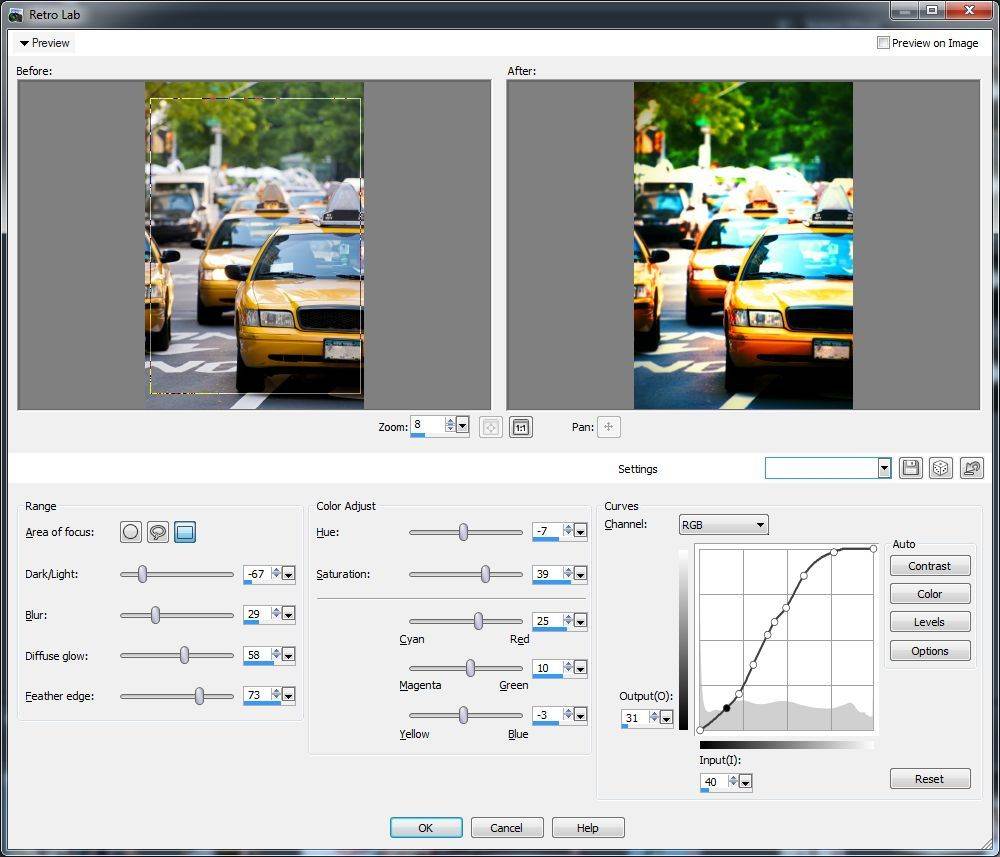Collapse the Preview section
Viewport: 1000px width, 857px height.
(x=25, y=43)
